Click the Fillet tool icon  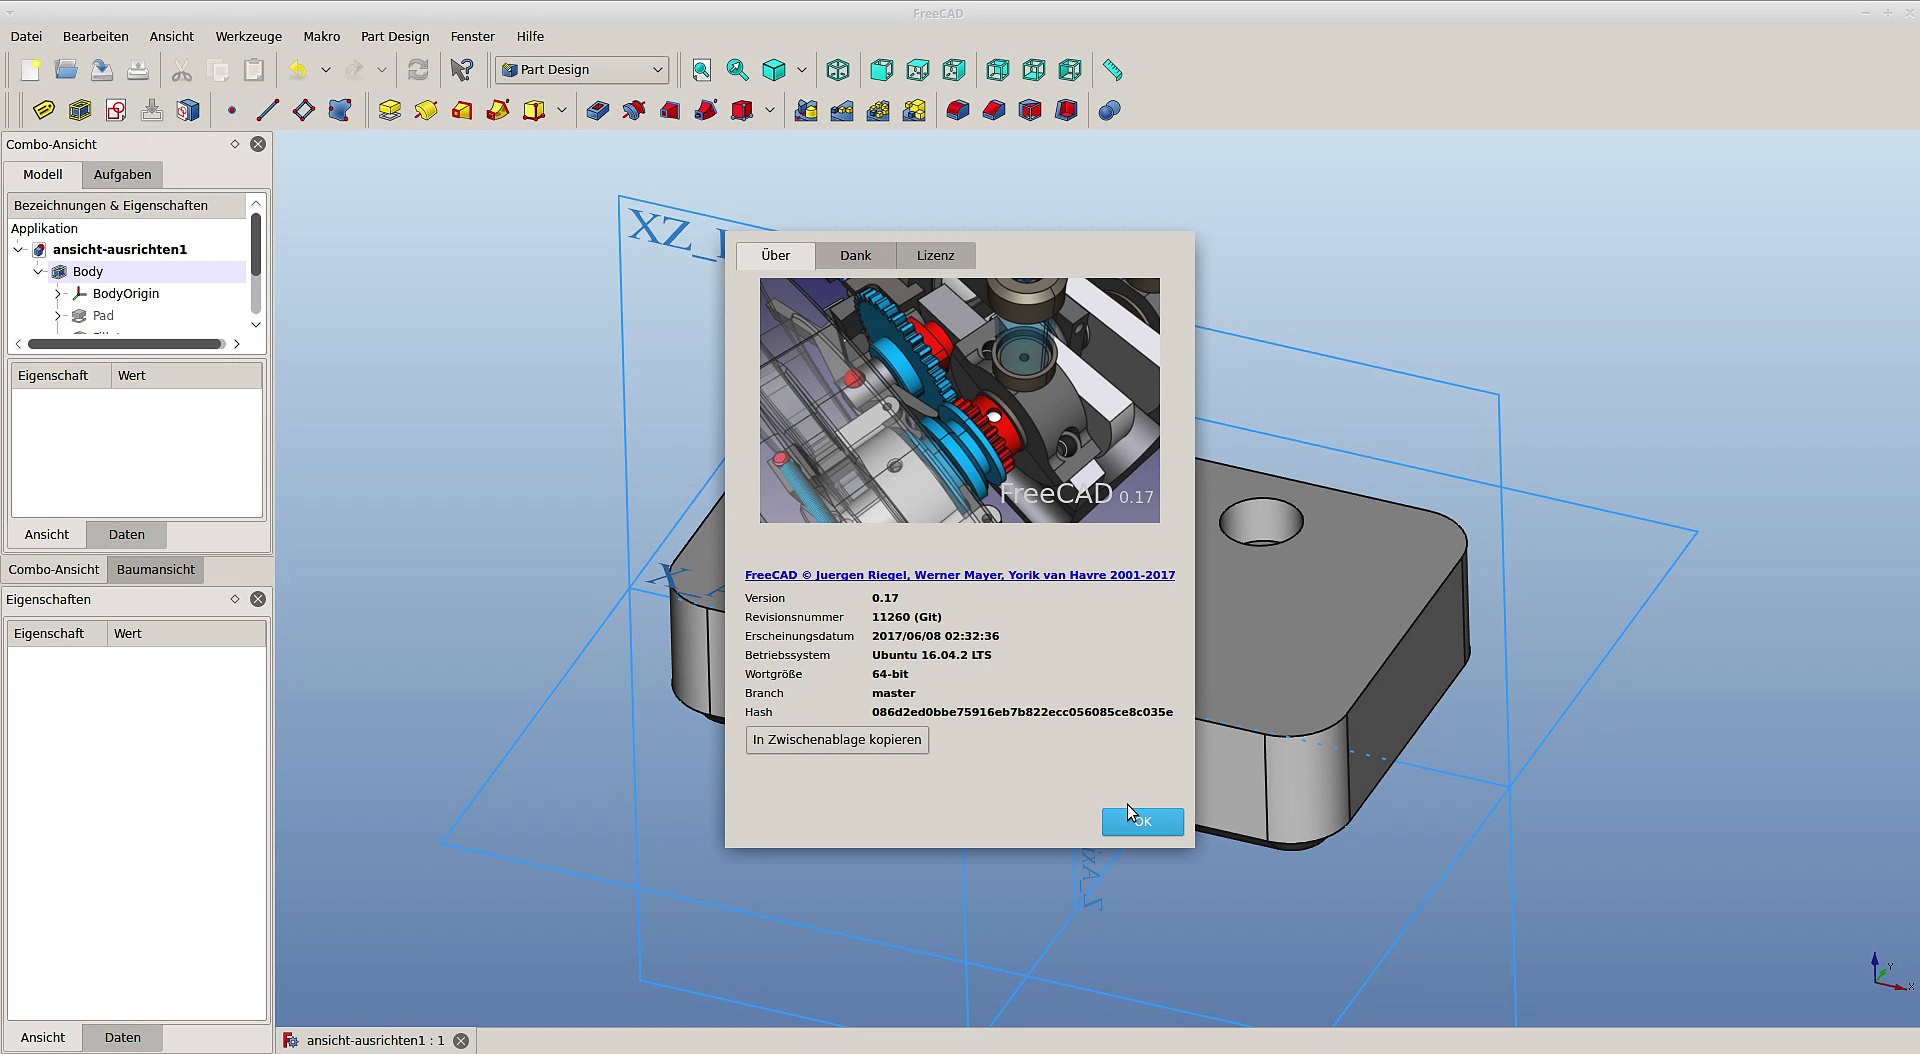pos(958,110)
